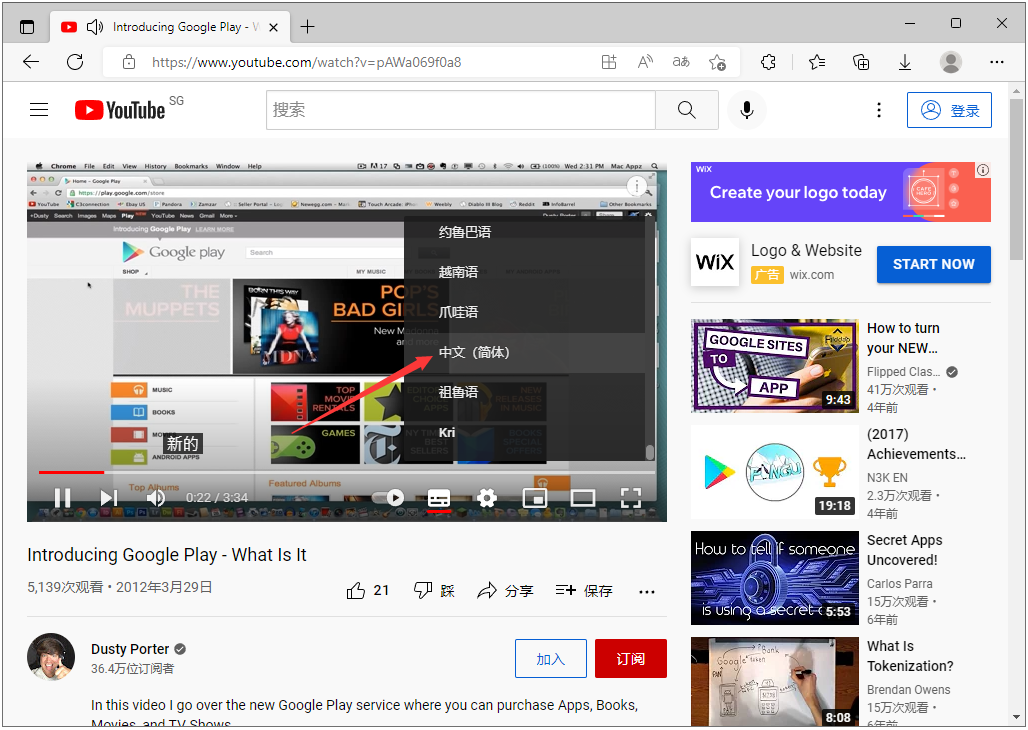The width and height of the screenshot is (1028, 730).
Task: Open the Favorites list
Action: click(x=817, y=62)
